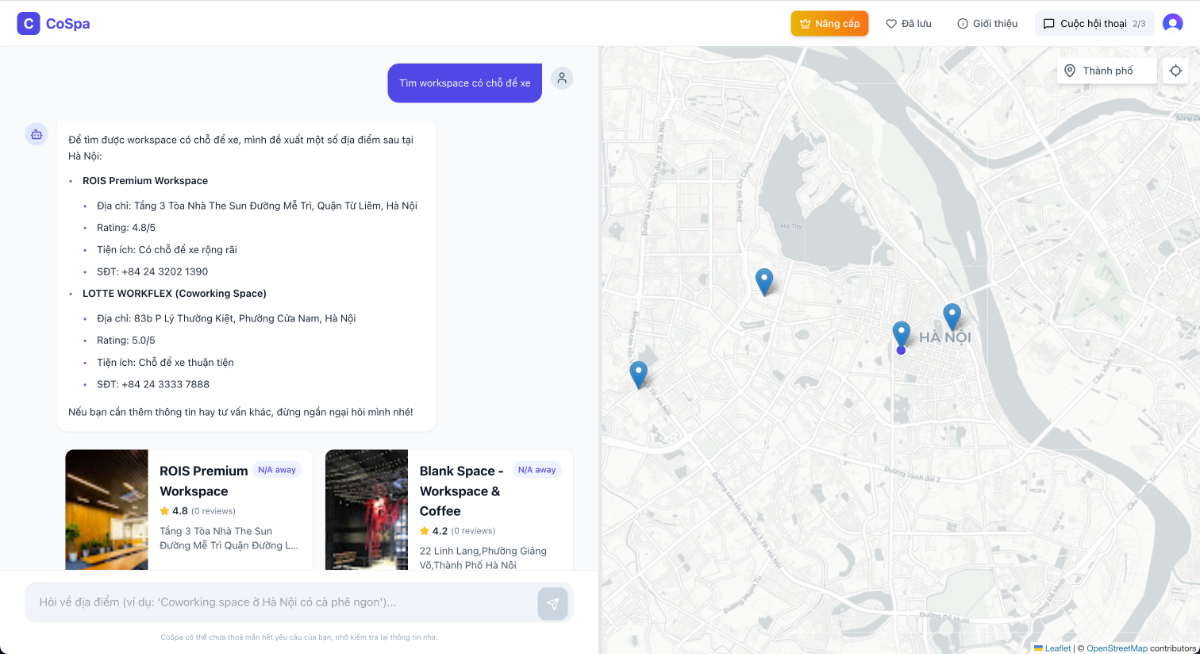The image size is (1200, 654).
Task: Open saved places via the heart icon
Action: (890, 22)
